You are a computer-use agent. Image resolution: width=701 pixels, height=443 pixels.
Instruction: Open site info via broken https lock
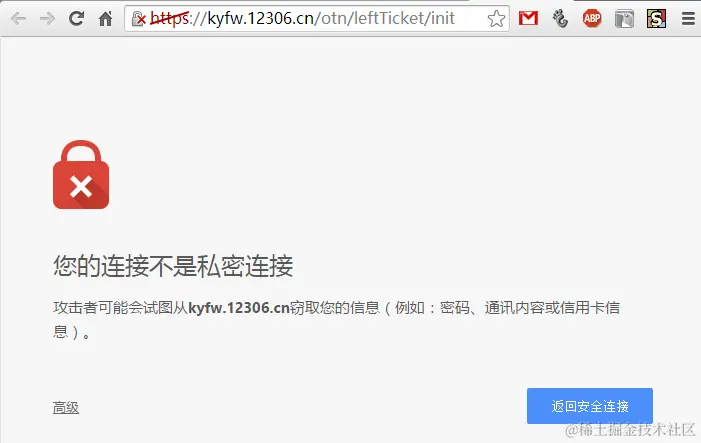pyautogui.click(x=139, y=19)
